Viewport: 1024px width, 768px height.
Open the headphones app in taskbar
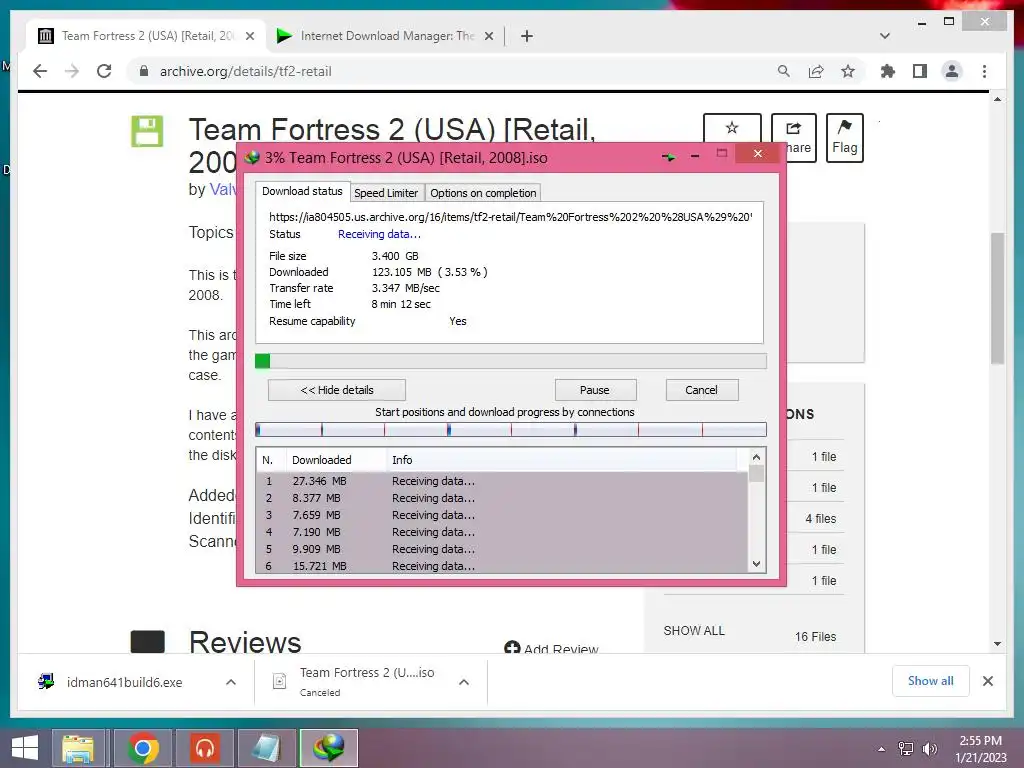(x=205, y=748)
